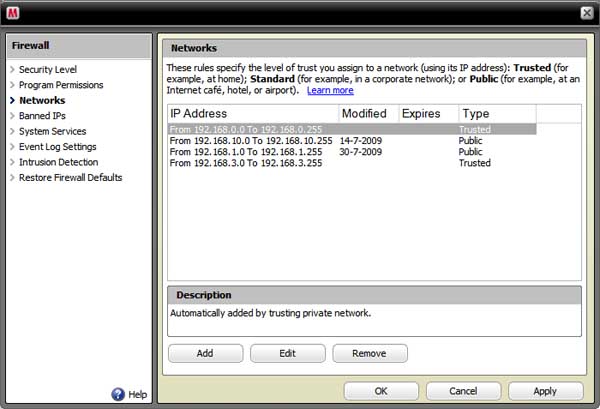The height and width of the screenshot is (409, 600).
Task: Open System Services in sidebar
Action: point(52,131)
